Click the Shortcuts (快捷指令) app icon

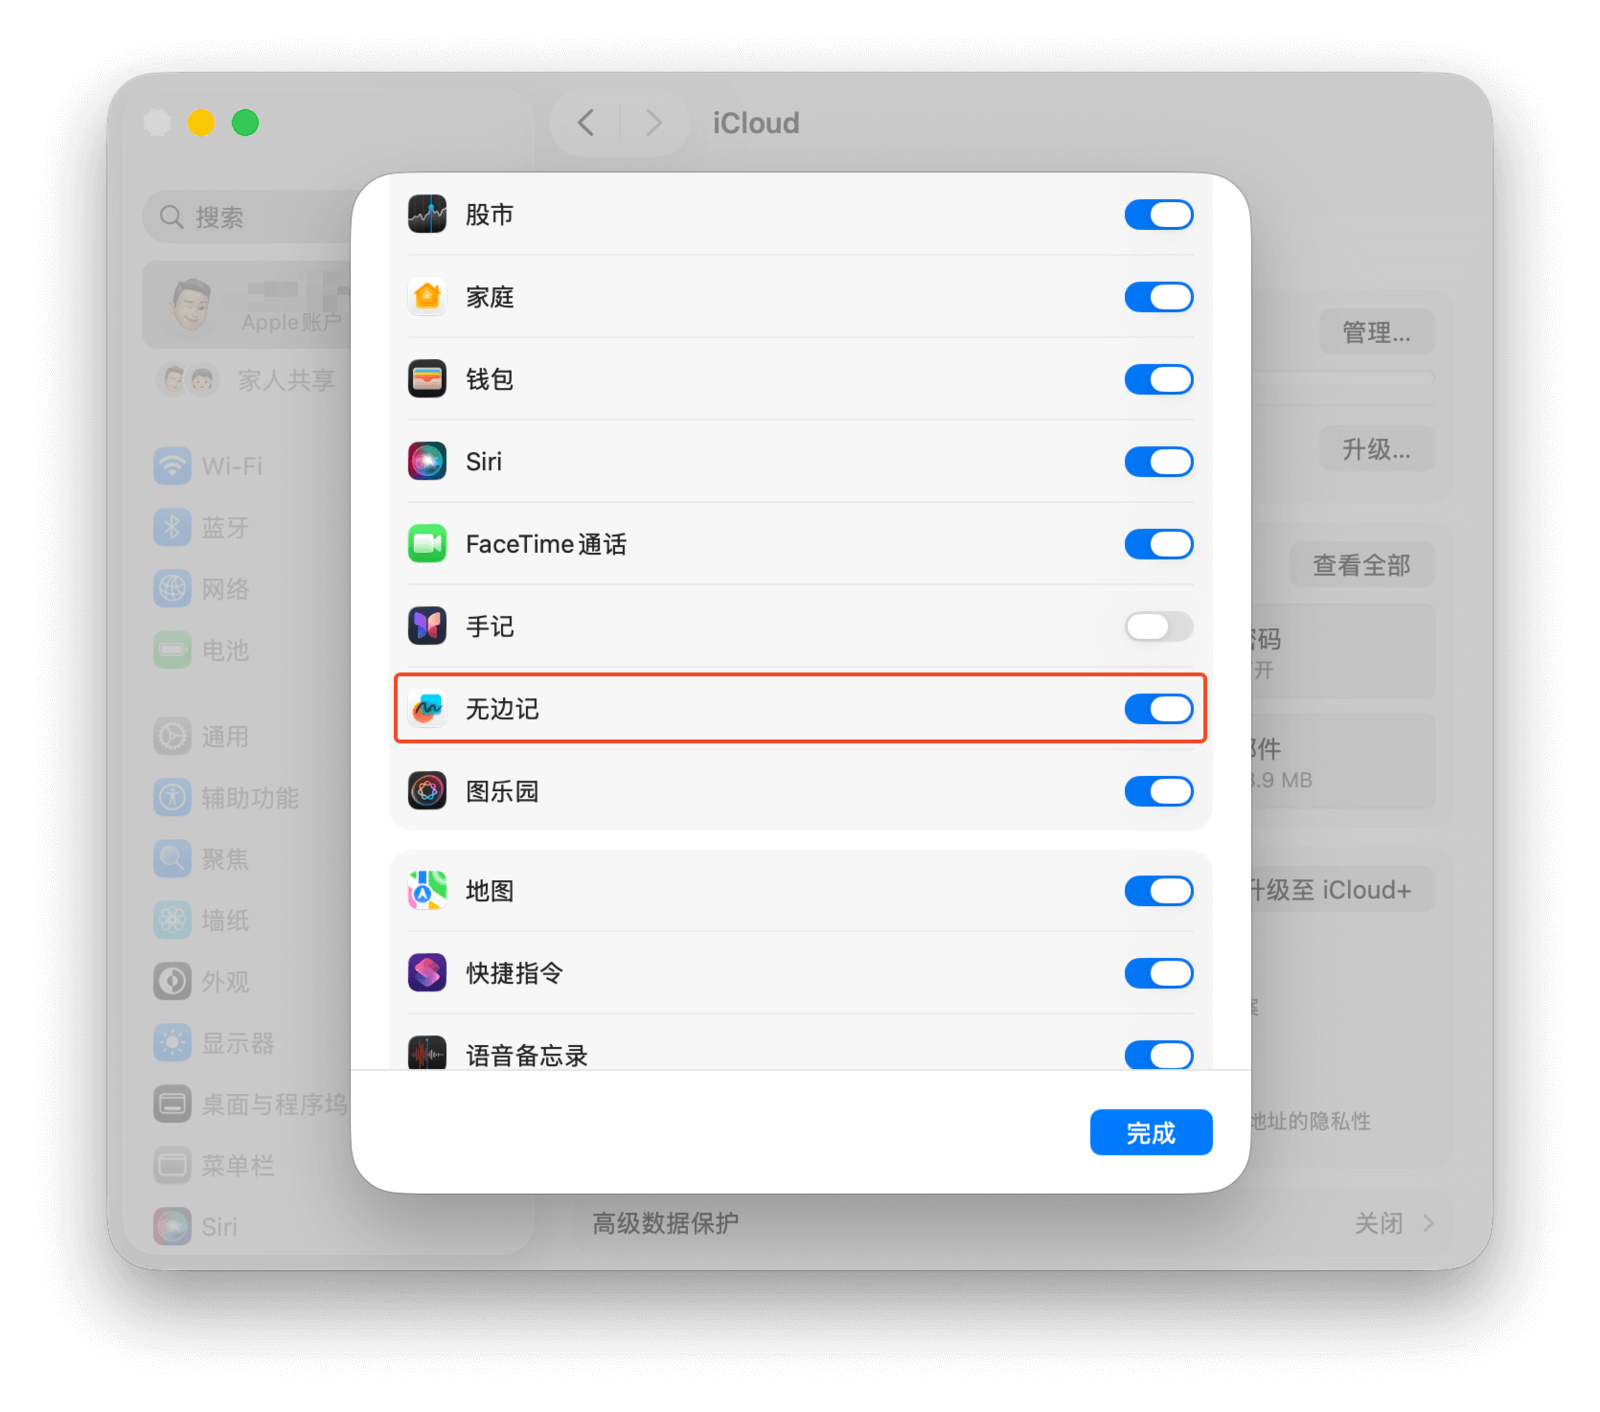pyautogui.click(x=427, y=972)
